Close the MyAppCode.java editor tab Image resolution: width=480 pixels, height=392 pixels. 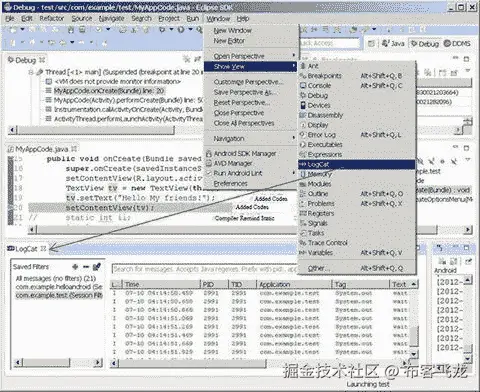[74, 149]
